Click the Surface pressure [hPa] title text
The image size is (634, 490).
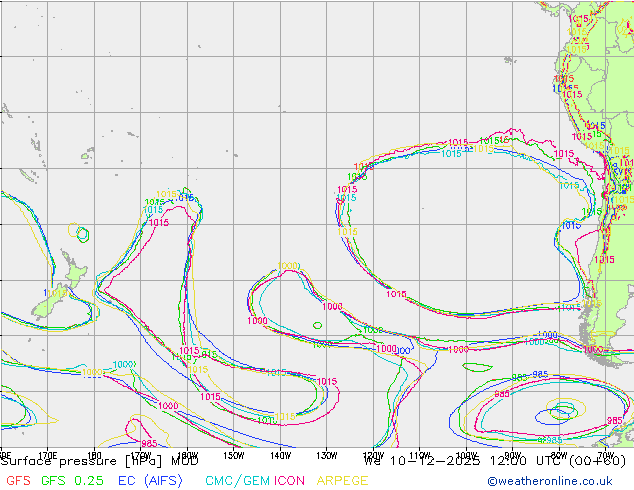click(81, 461)
